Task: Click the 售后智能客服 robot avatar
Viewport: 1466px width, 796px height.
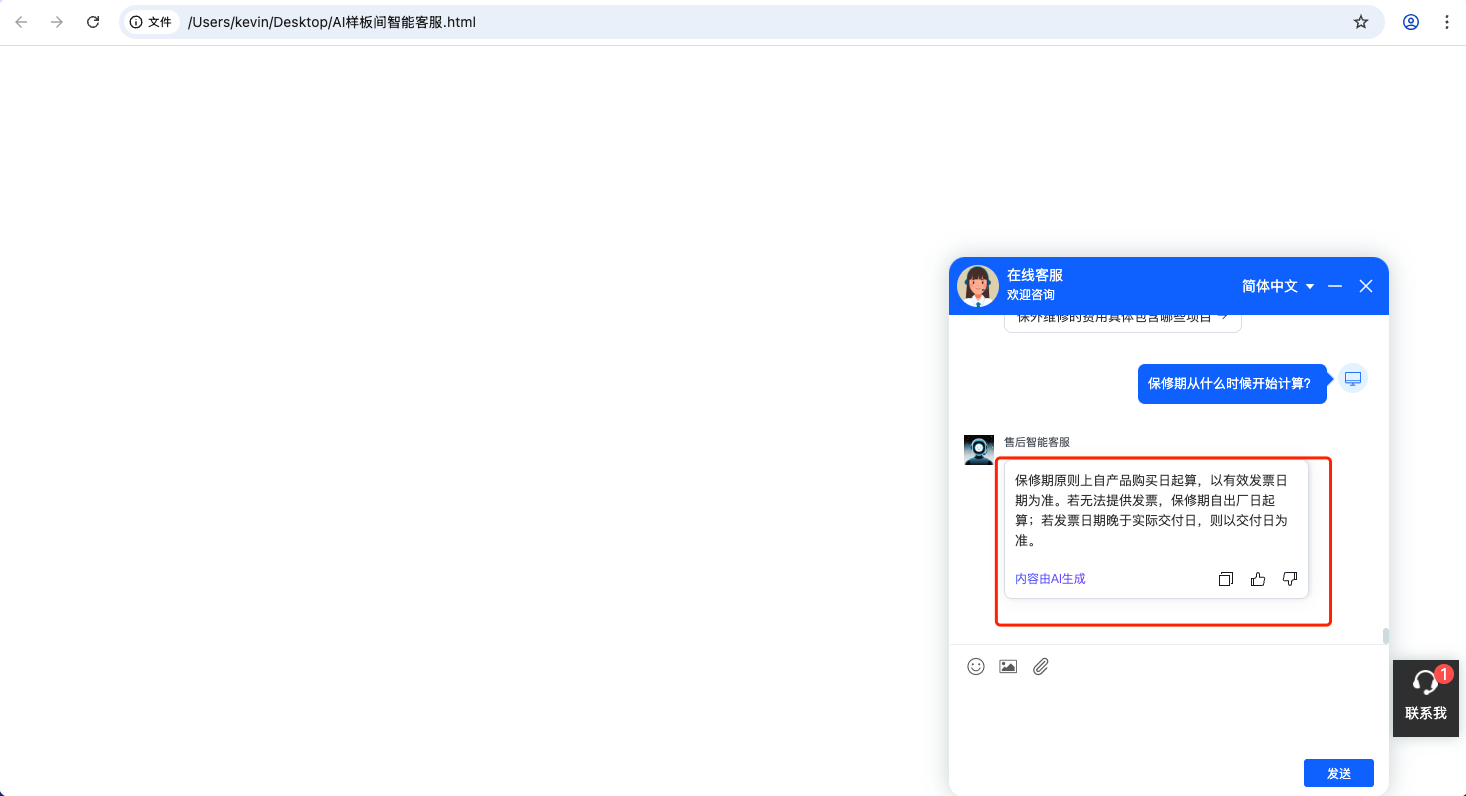Action: coord(979,450)
